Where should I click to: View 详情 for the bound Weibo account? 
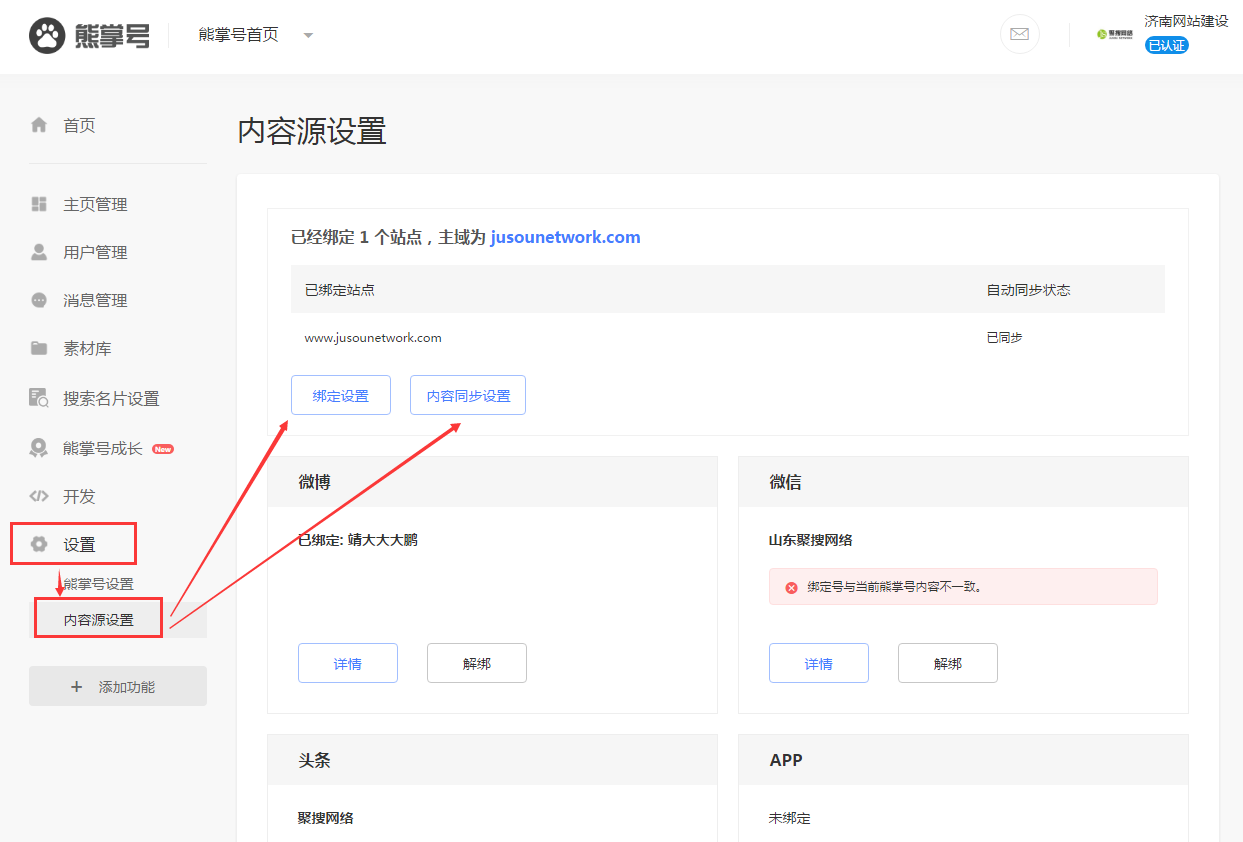[347, 662]
